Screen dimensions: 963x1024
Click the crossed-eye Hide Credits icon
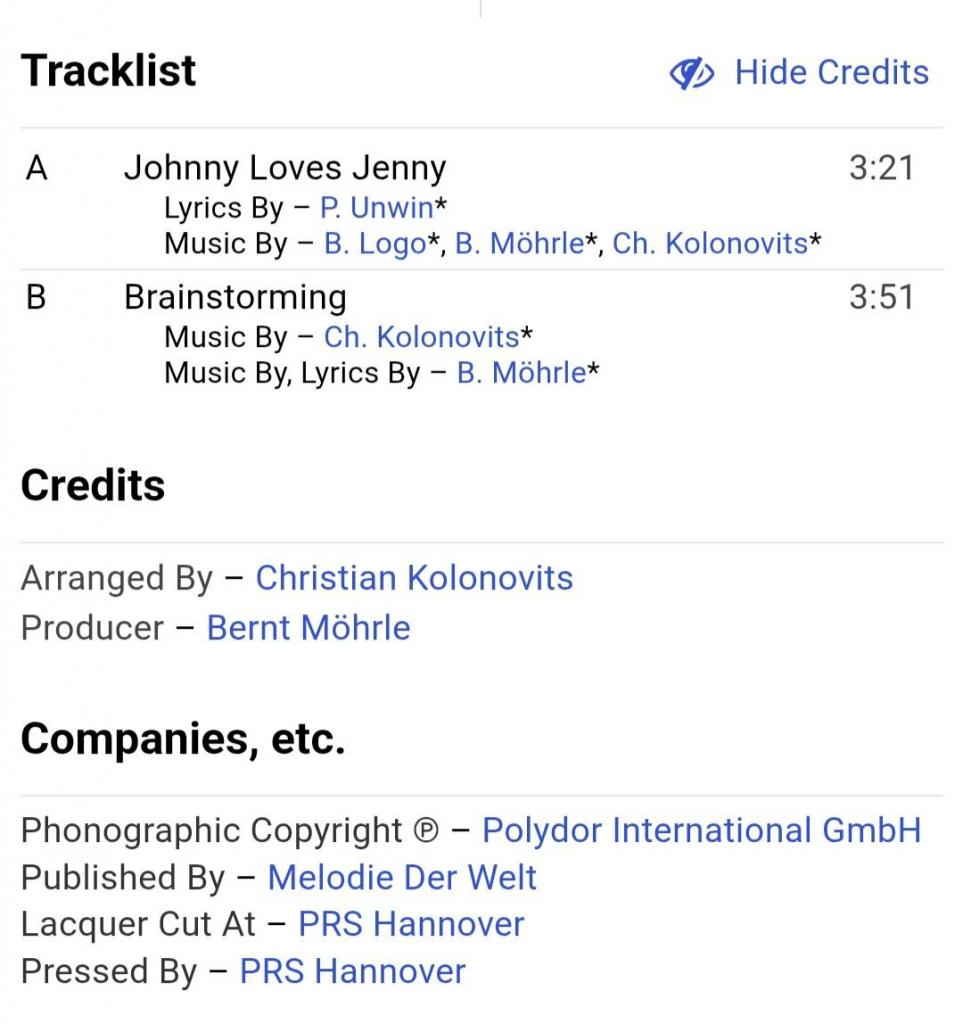coord(691,73)
